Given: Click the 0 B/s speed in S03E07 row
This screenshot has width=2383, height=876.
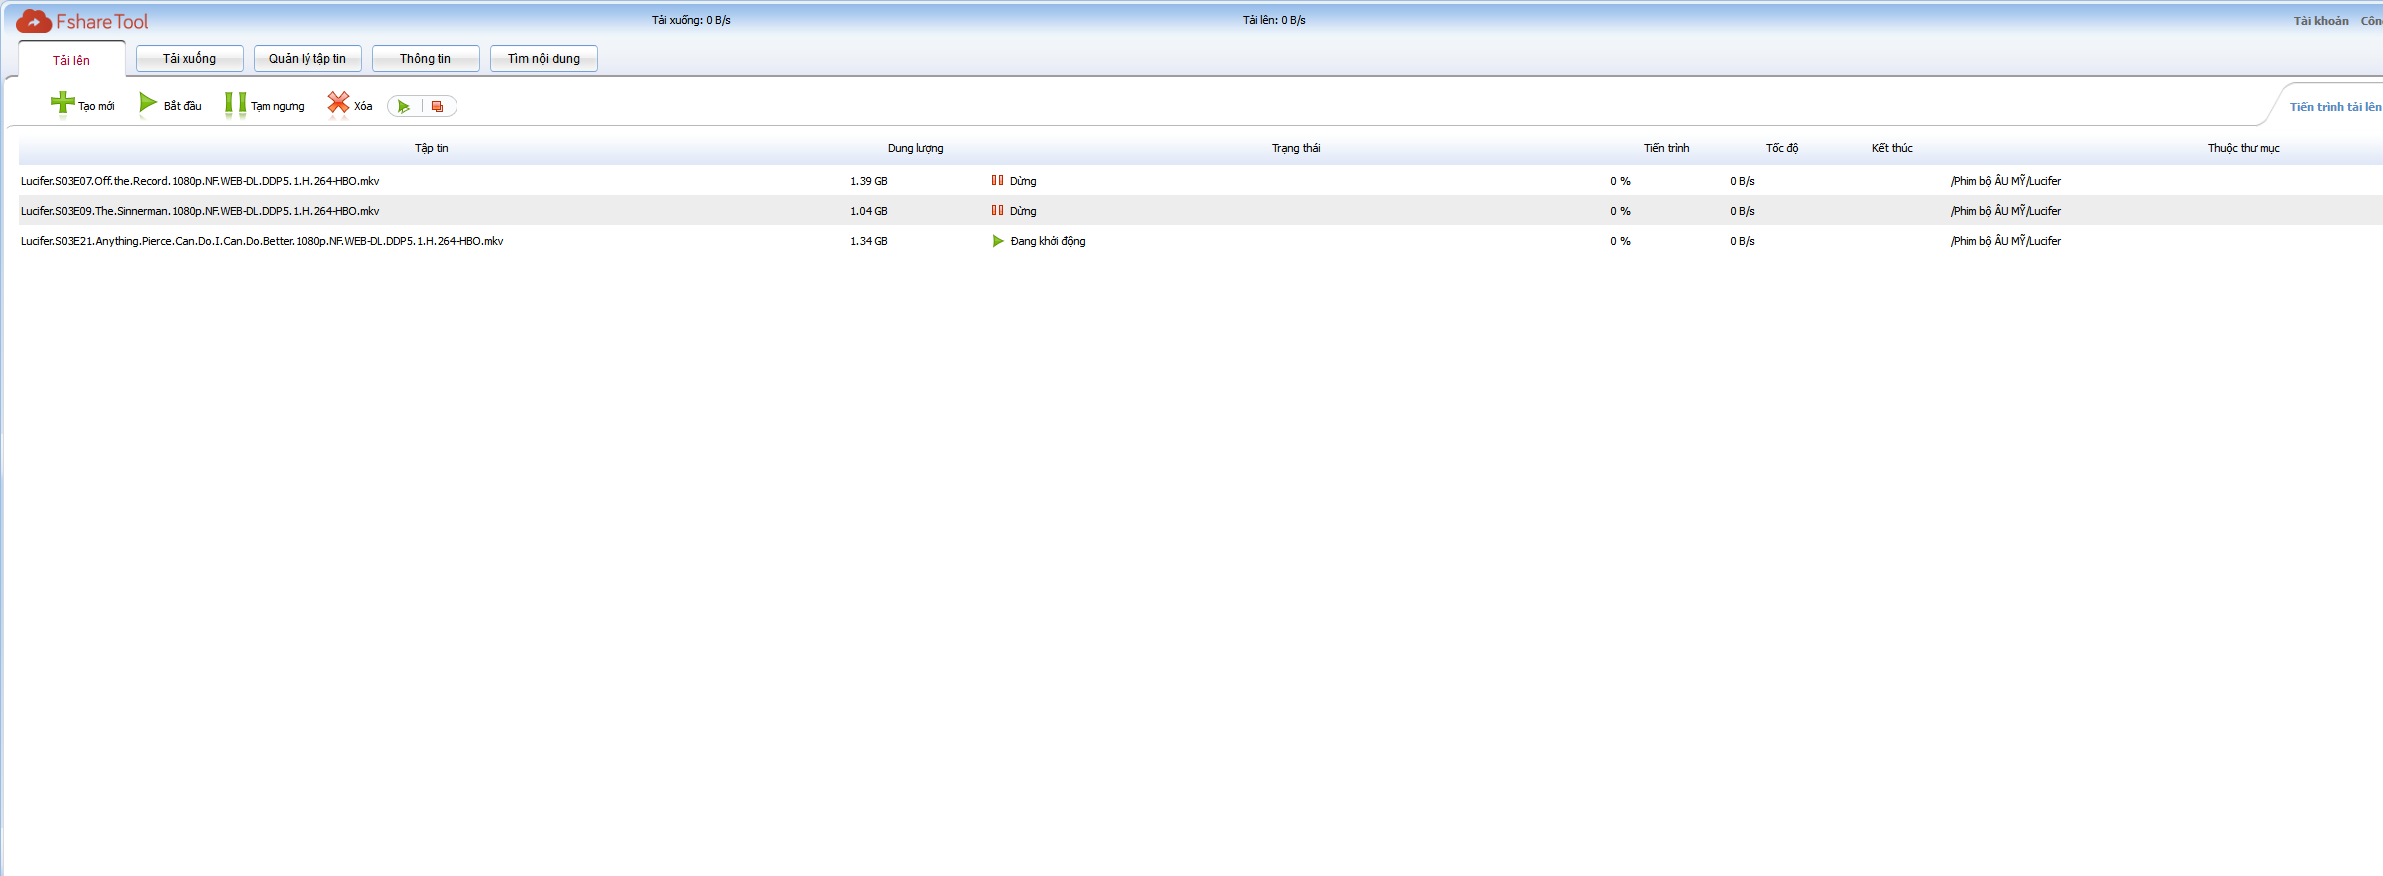Looking at the screenshot, I should [1742, 181].
